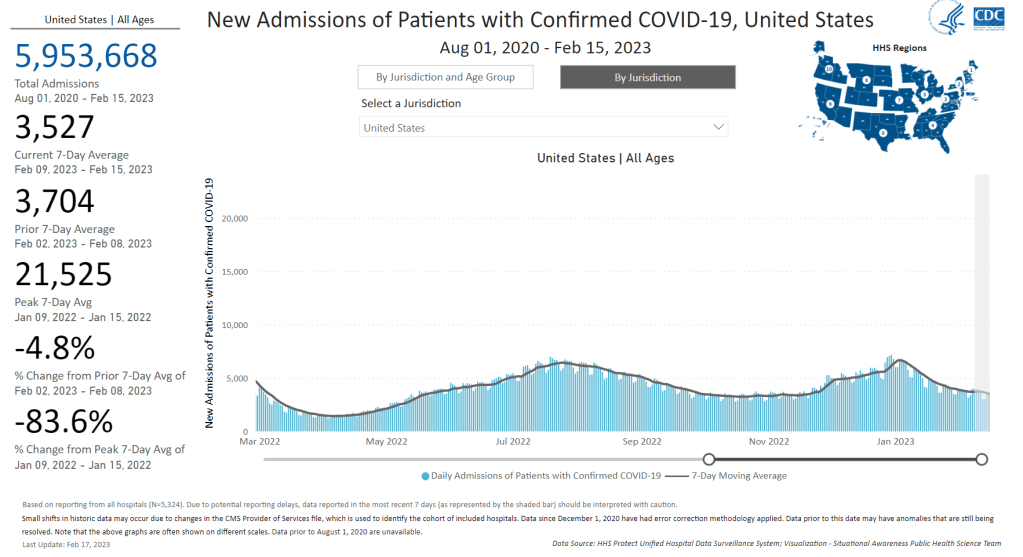Click the left date range slider handle

tap(709, 459)
